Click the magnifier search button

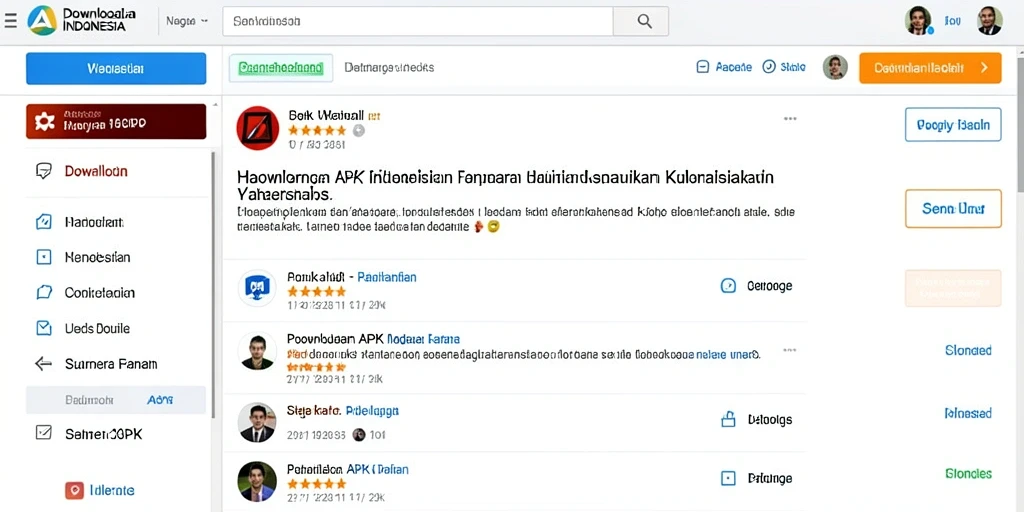point(644,21)
